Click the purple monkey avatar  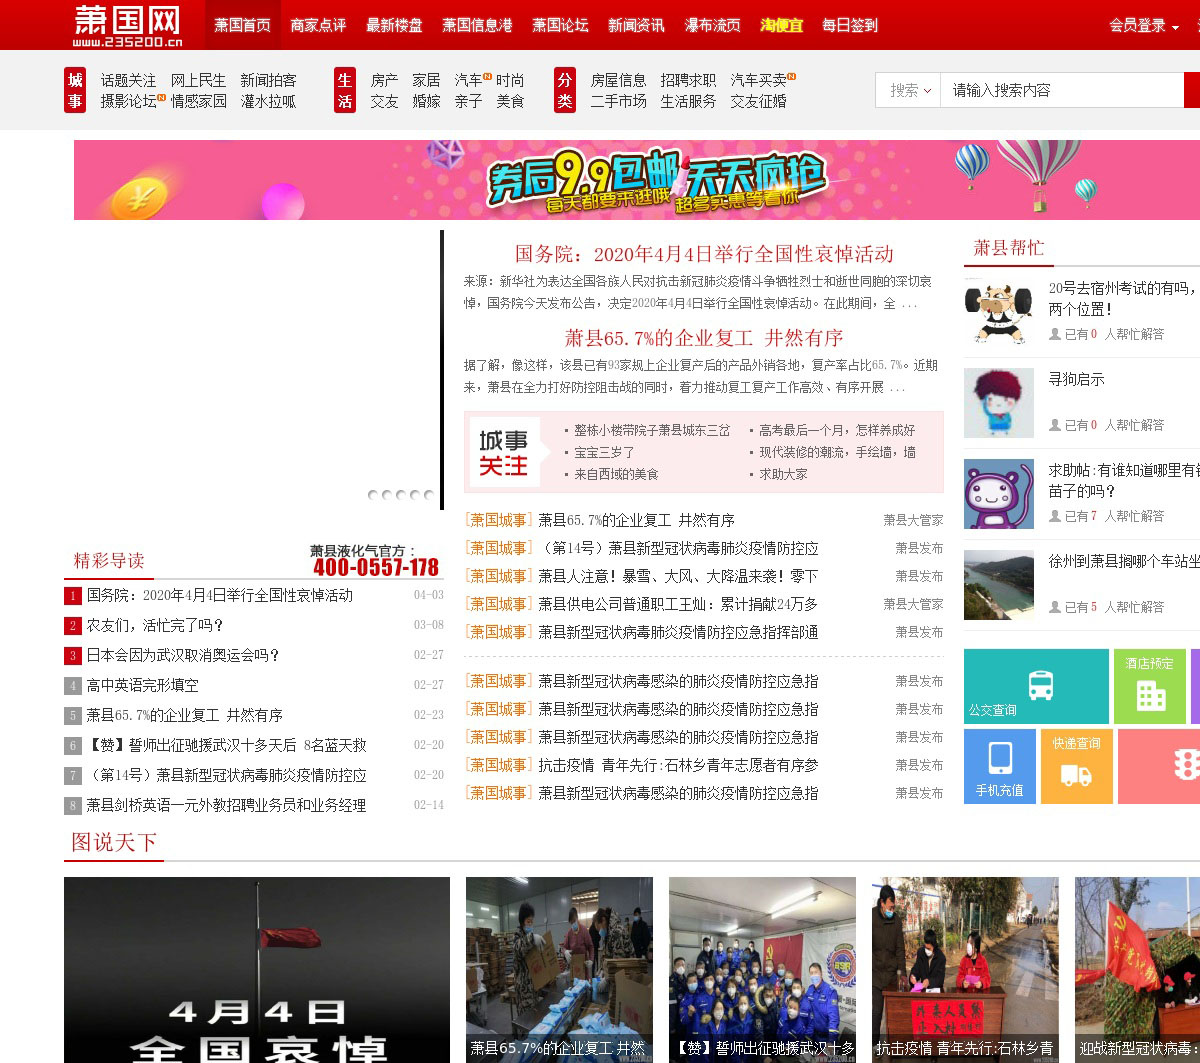click(x=998, y=494)
